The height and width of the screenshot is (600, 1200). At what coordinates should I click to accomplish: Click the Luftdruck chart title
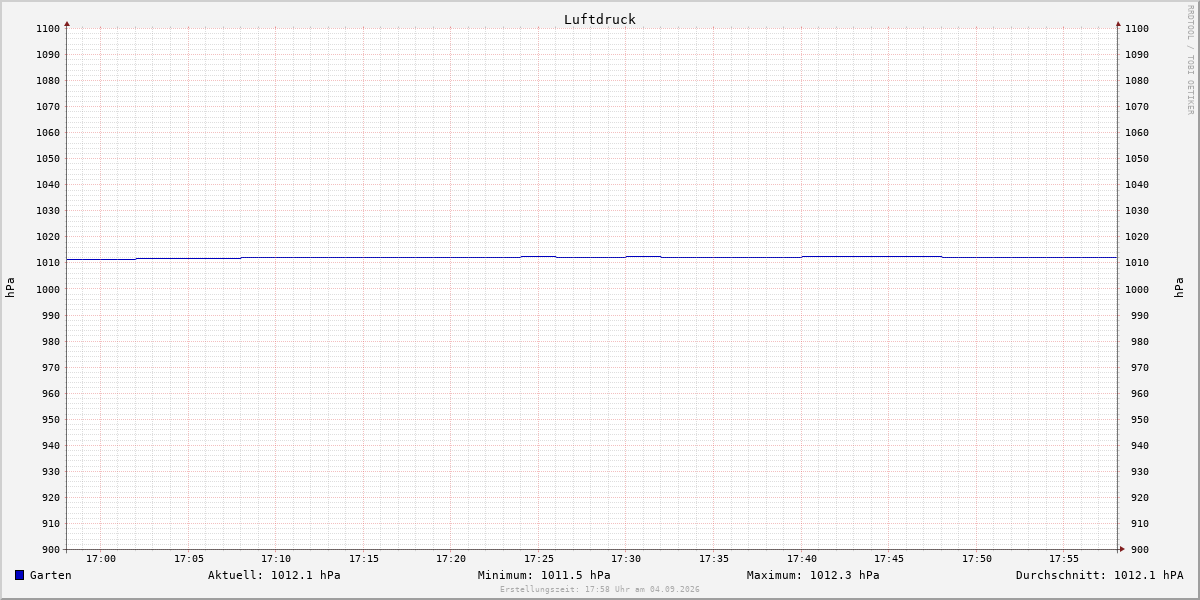click(600, 19)
